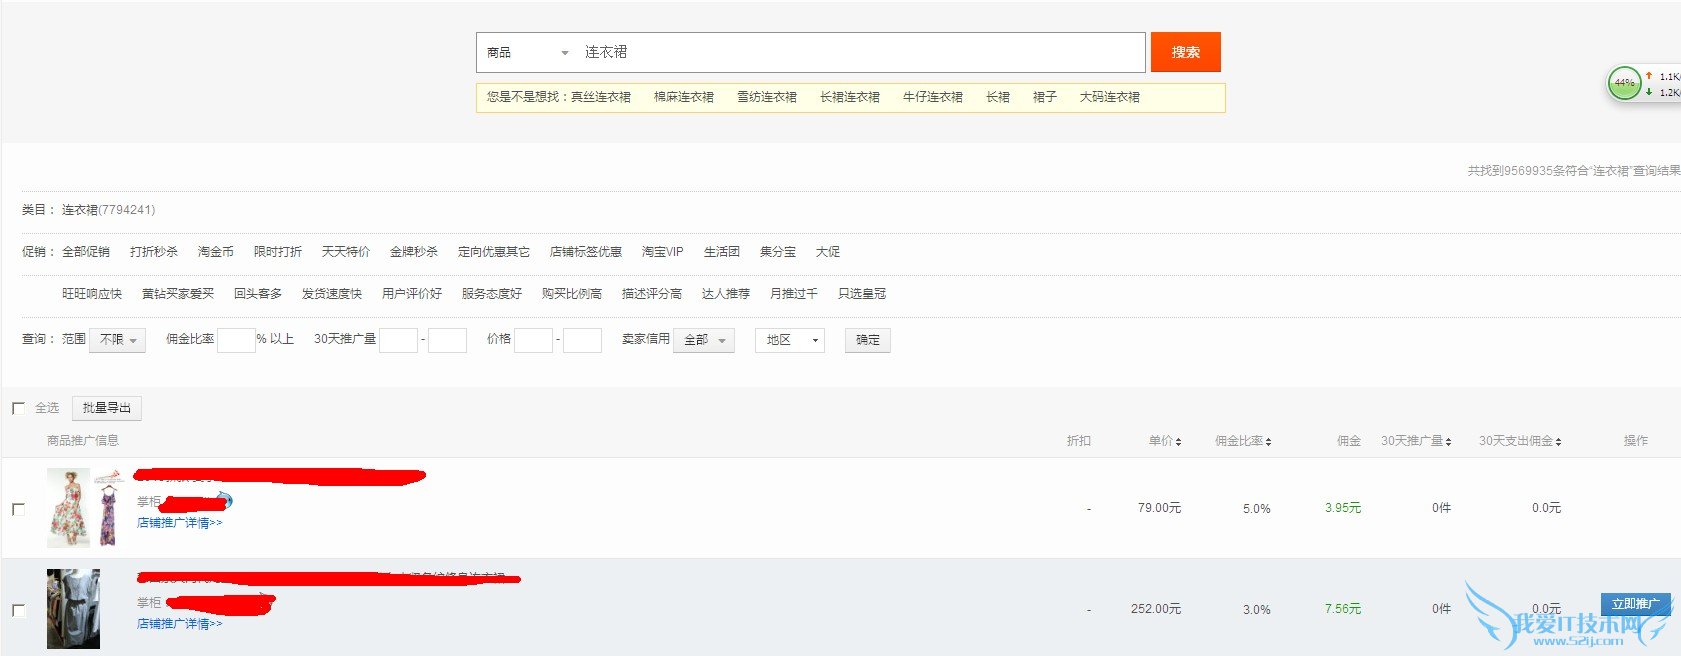Viewport: 1681px width, 656px height.
Task: Filter by 金牌秒杀 promotion
Action: pos(414,252)
